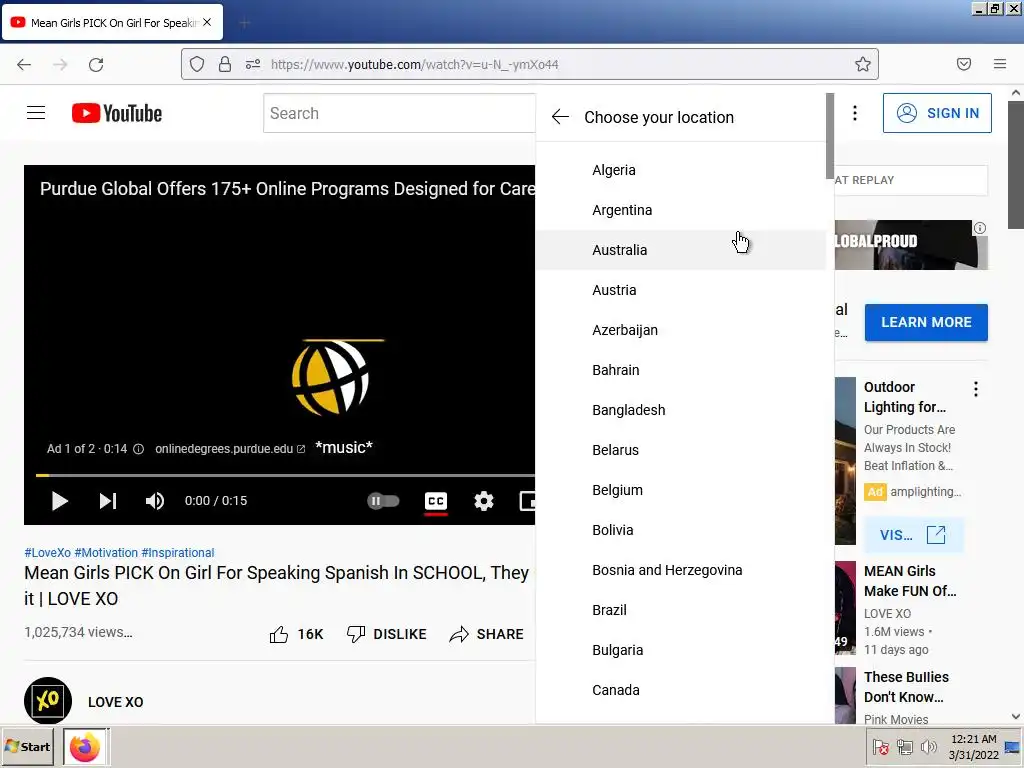Choose Belarus in location list
Image resolution: width=1024 pixels, height=768 pixels.
click(680, 450)
